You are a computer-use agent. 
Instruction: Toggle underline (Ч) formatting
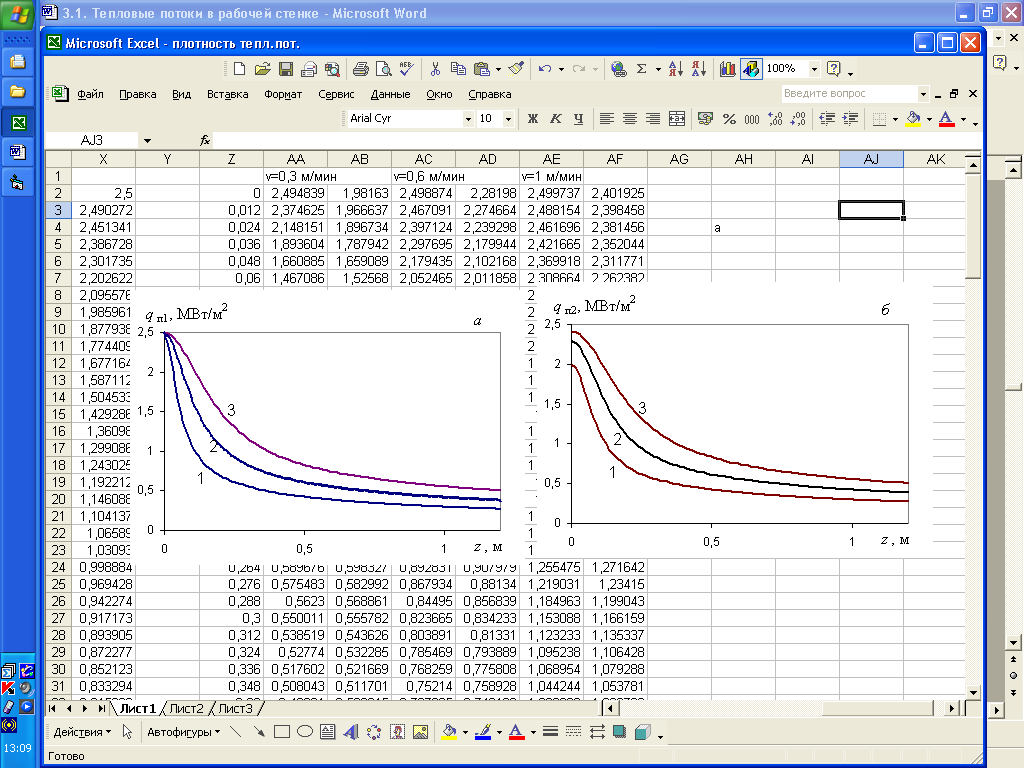coord(579,118)
